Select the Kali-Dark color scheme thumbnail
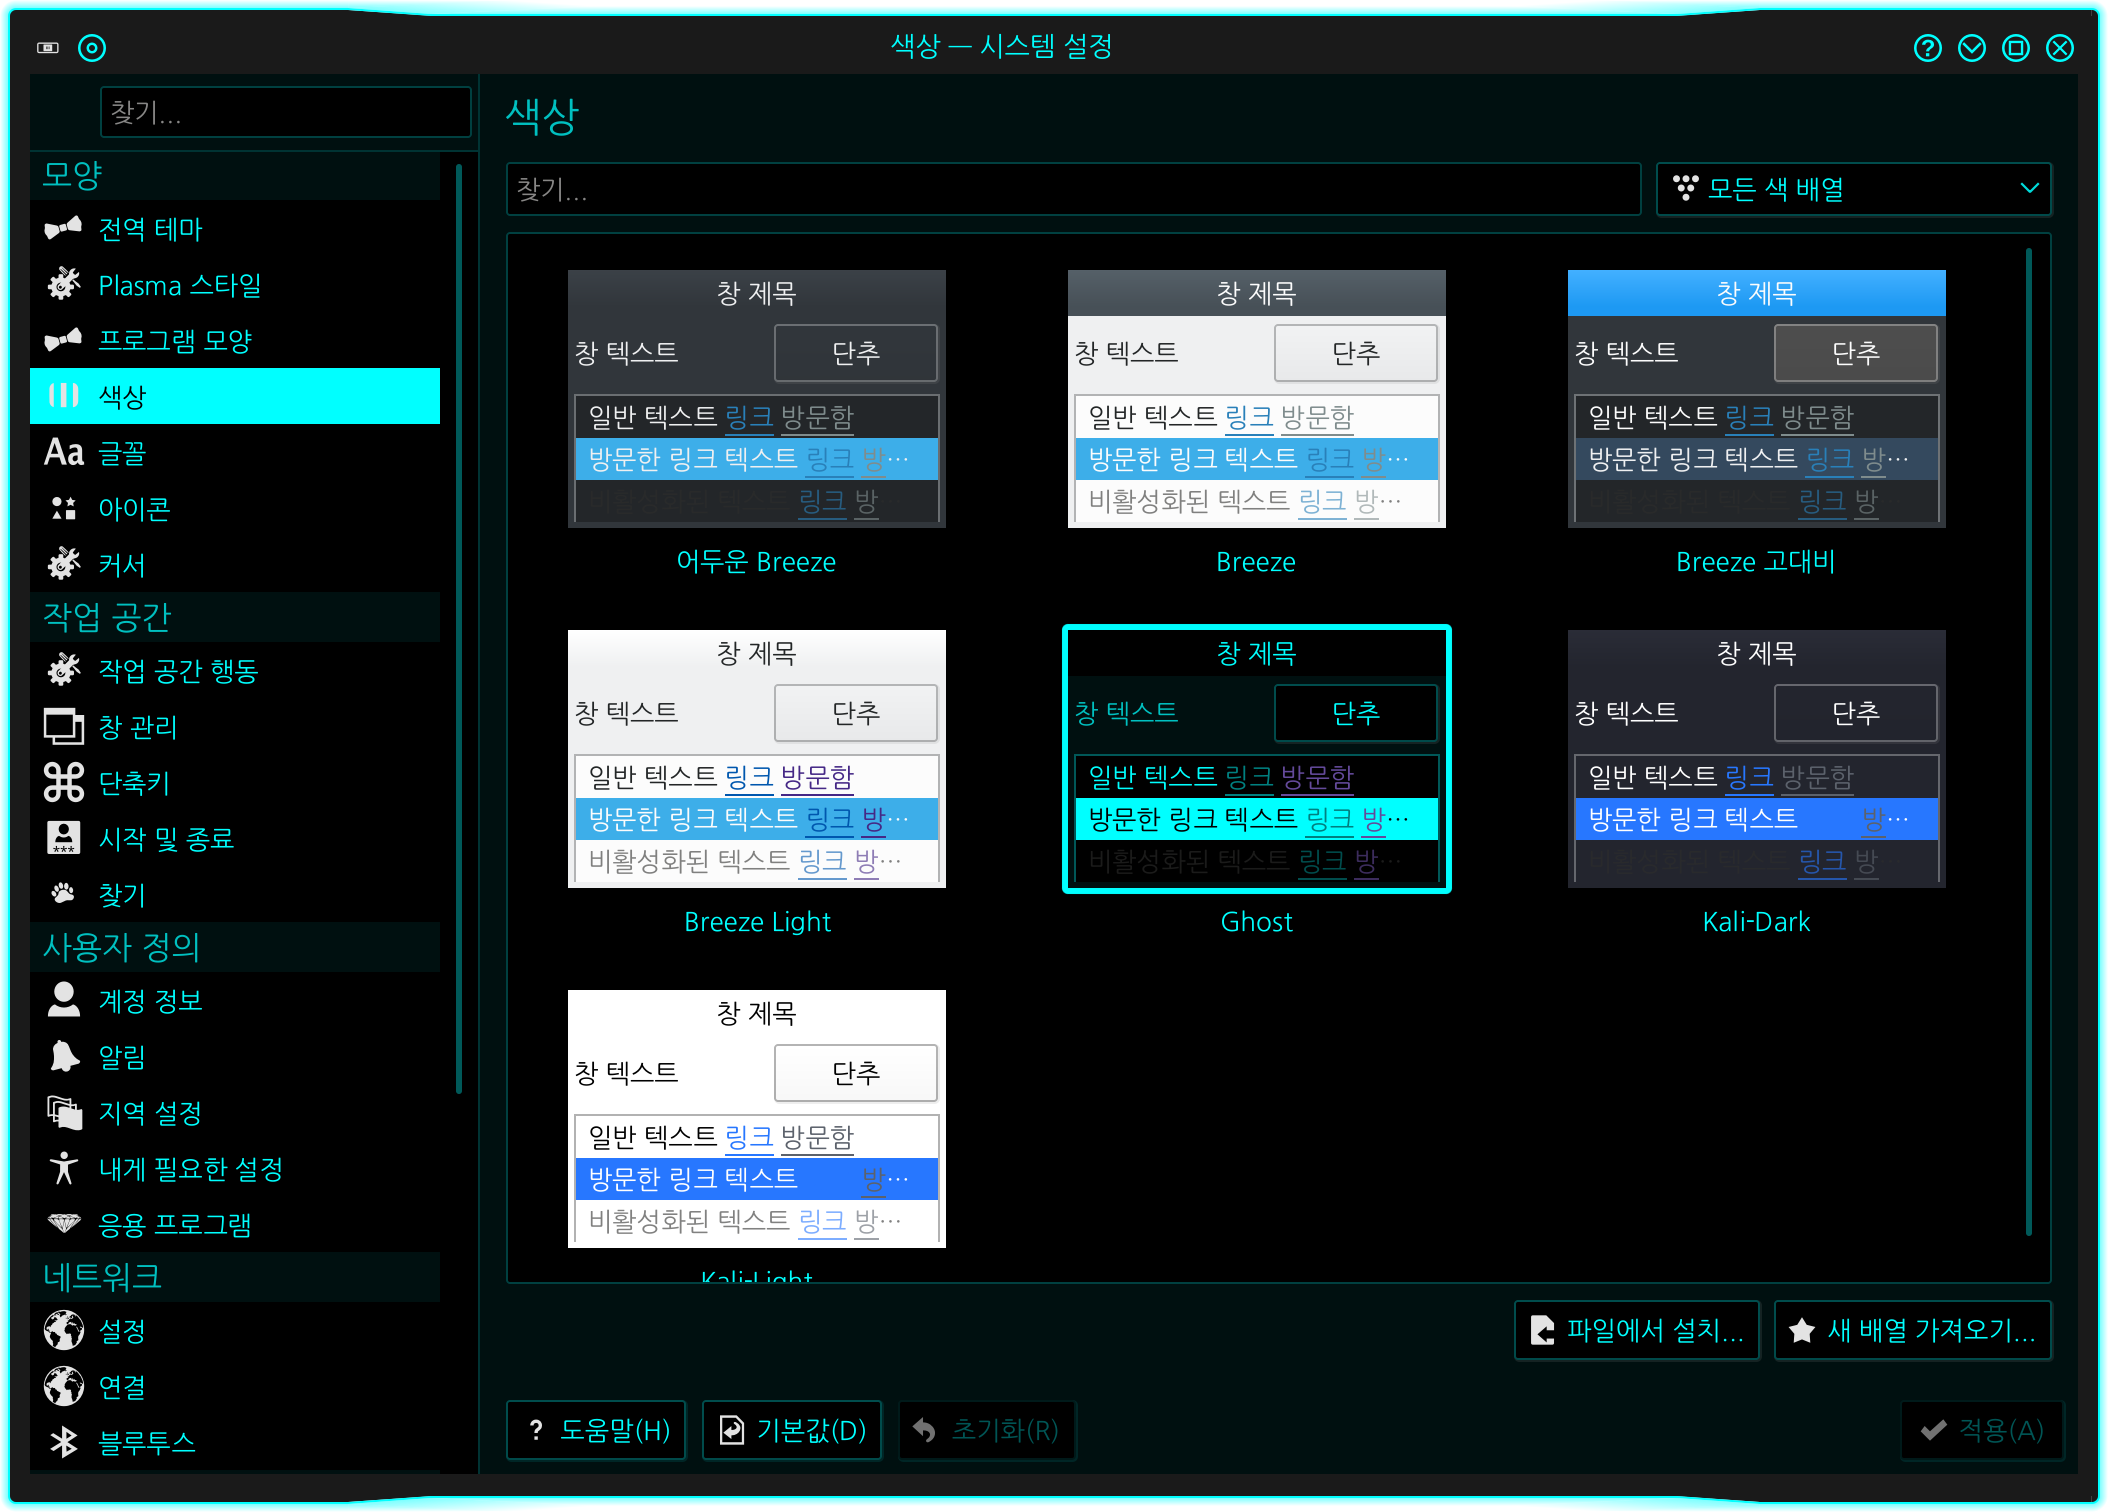The height and width of the screenshot is (1512, 2108). tap(1756, 759)
